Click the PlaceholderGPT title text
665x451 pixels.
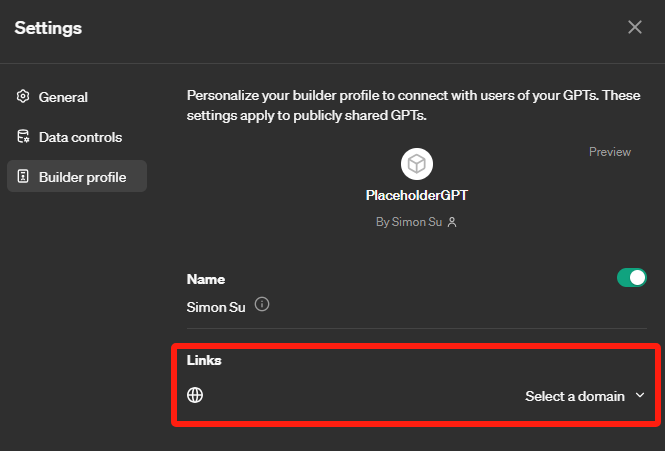pyautogui.click(x=416, y=197)
